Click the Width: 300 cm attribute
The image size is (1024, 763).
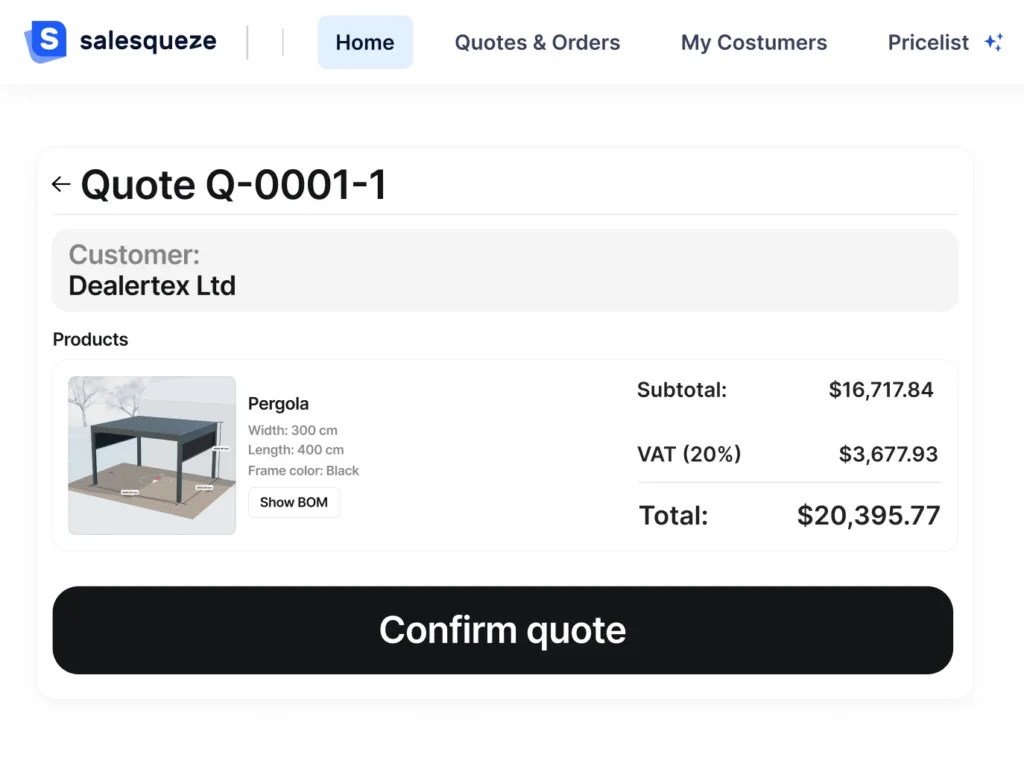coord(293,431)
